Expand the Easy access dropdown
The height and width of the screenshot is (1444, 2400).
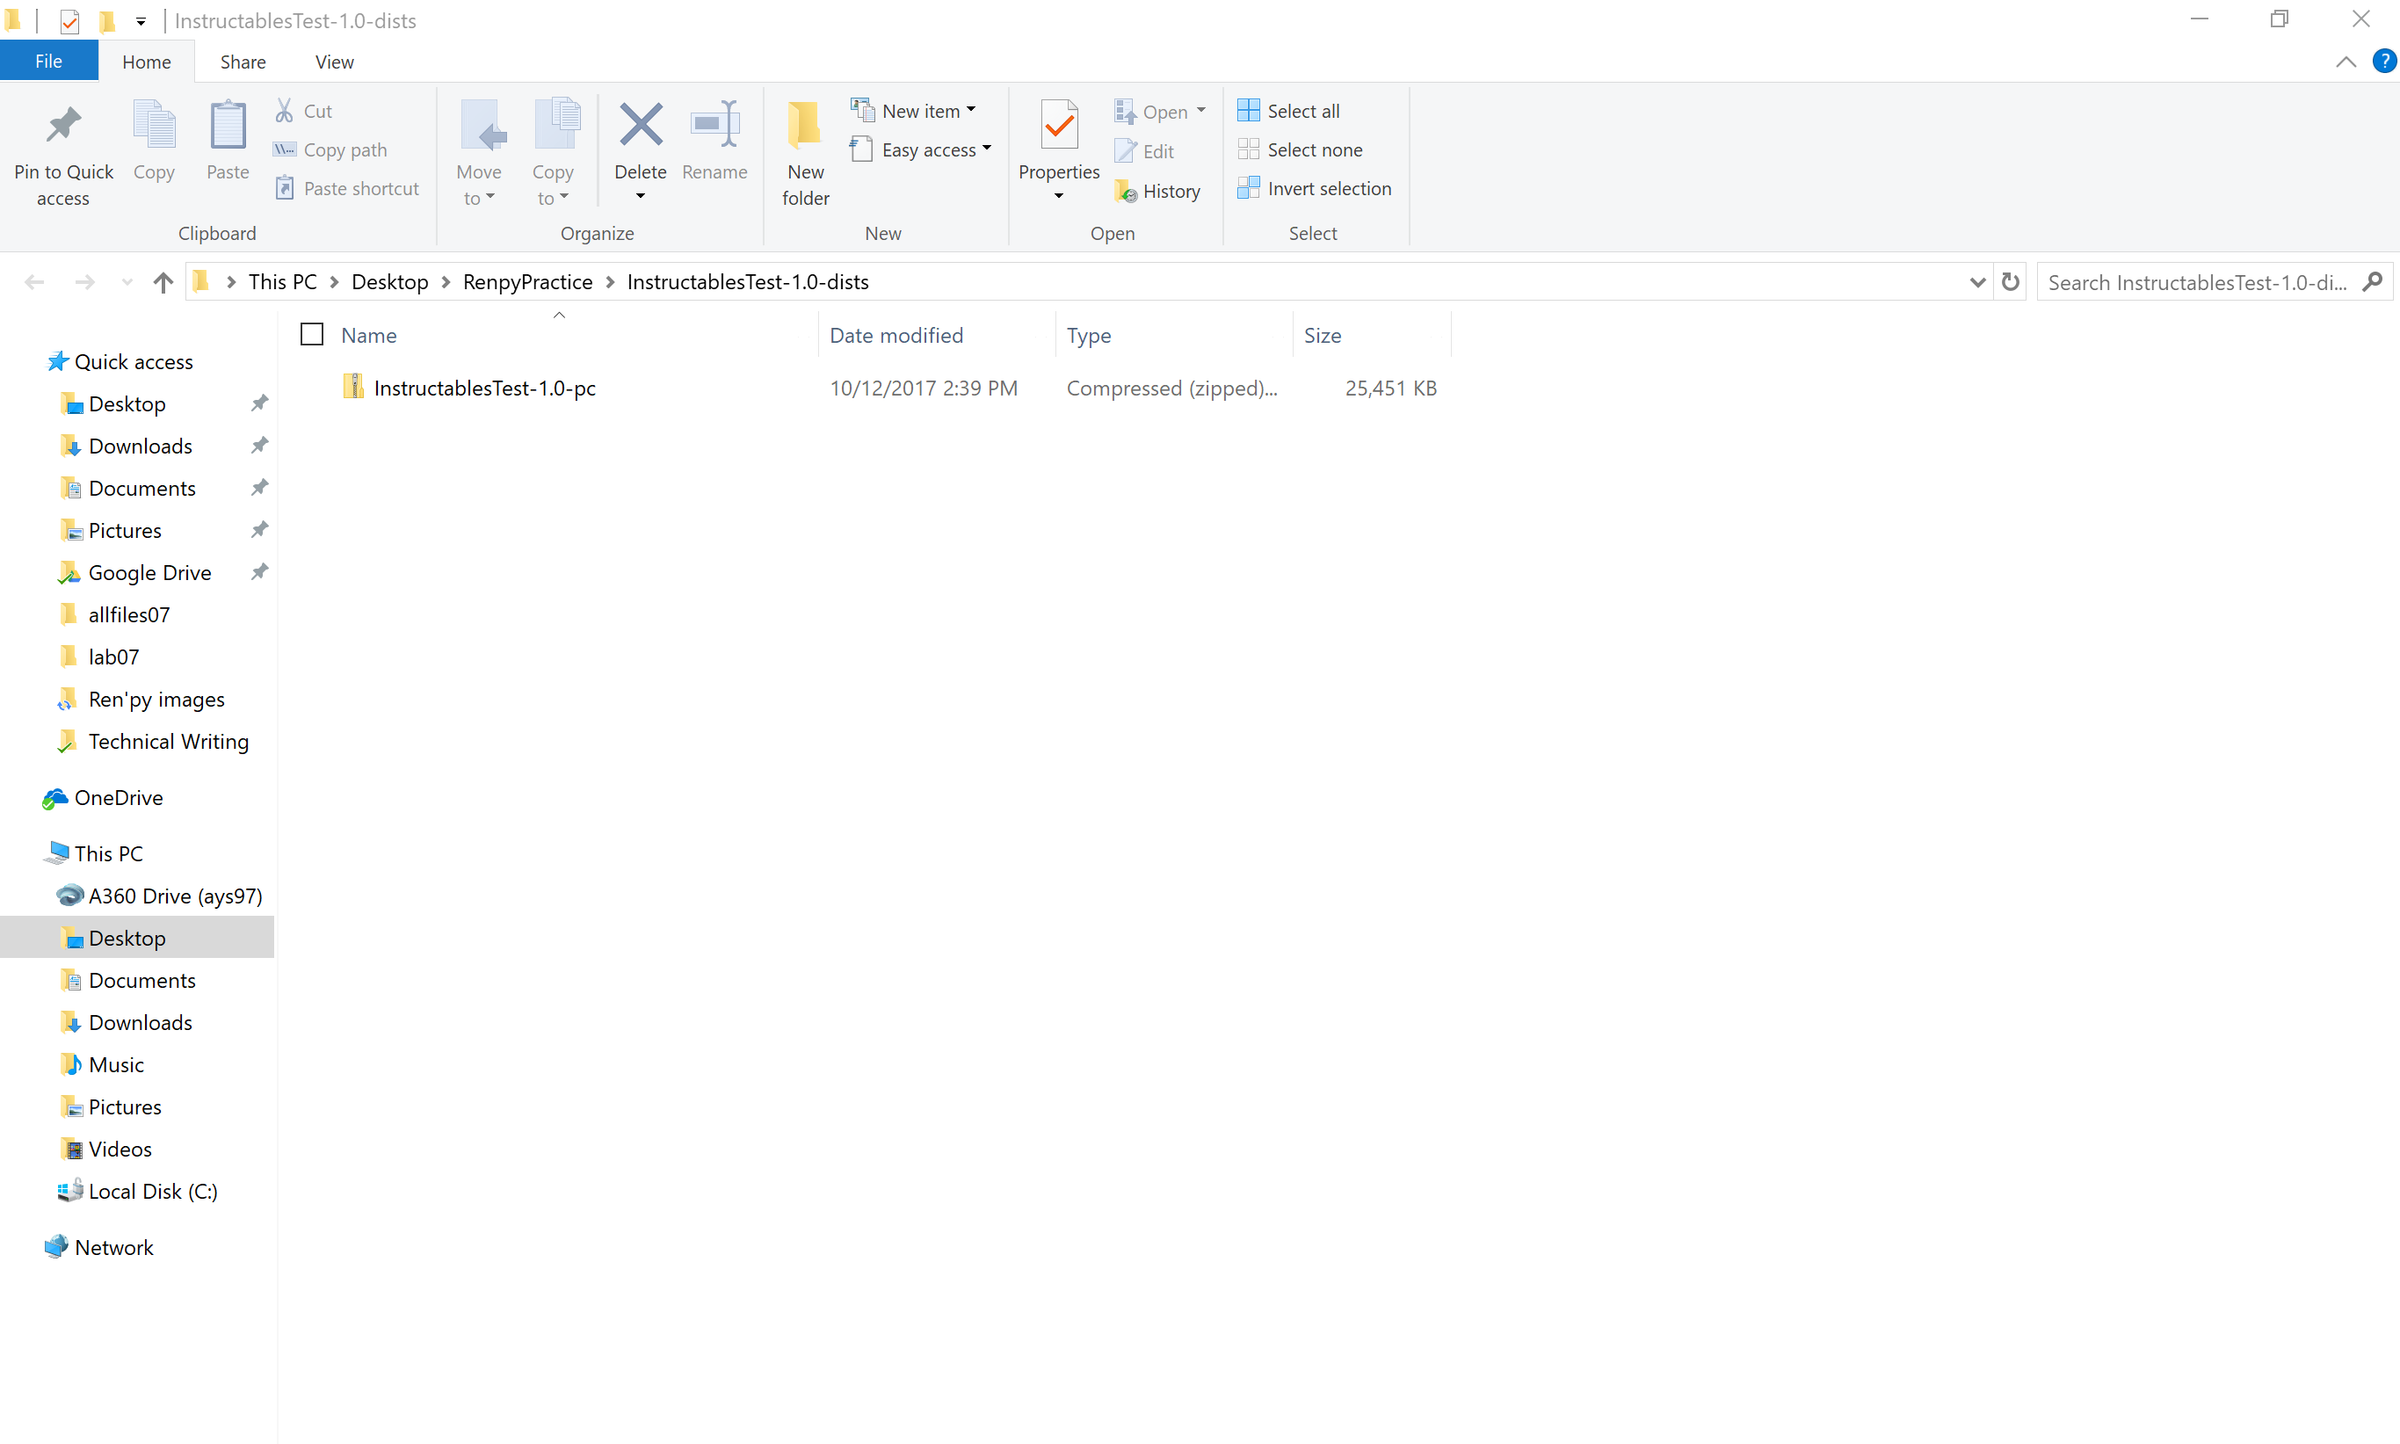point(987,149)
